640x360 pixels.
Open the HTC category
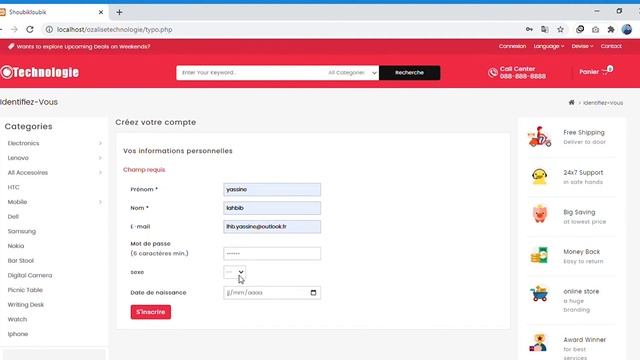(x=13, y=187)
